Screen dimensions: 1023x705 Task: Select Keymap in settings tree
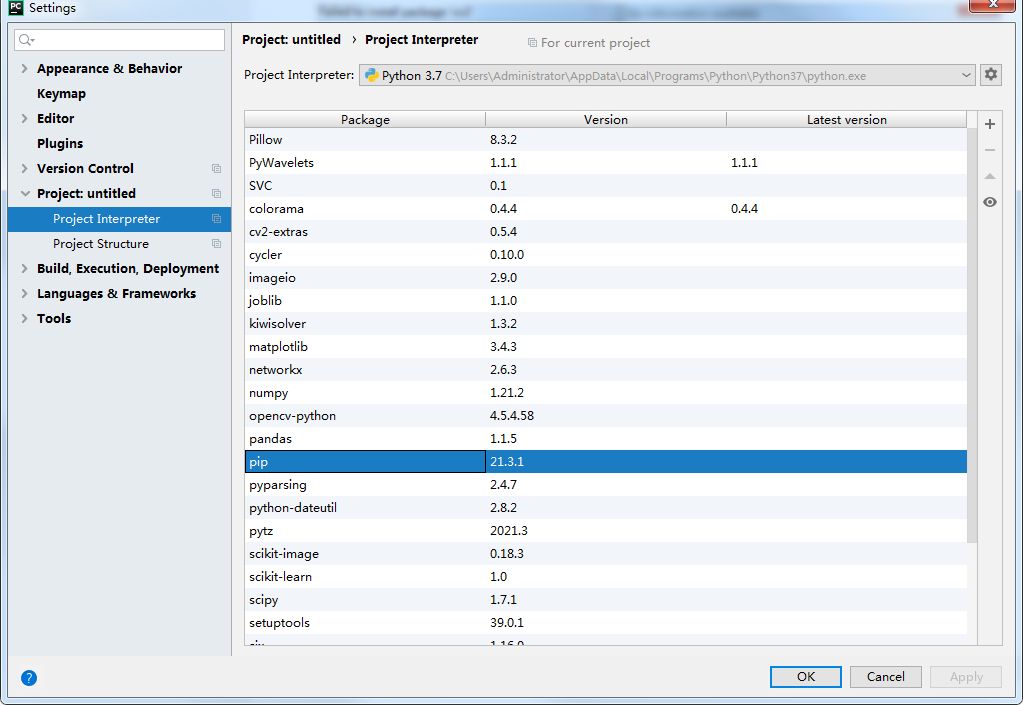point(61,94)
